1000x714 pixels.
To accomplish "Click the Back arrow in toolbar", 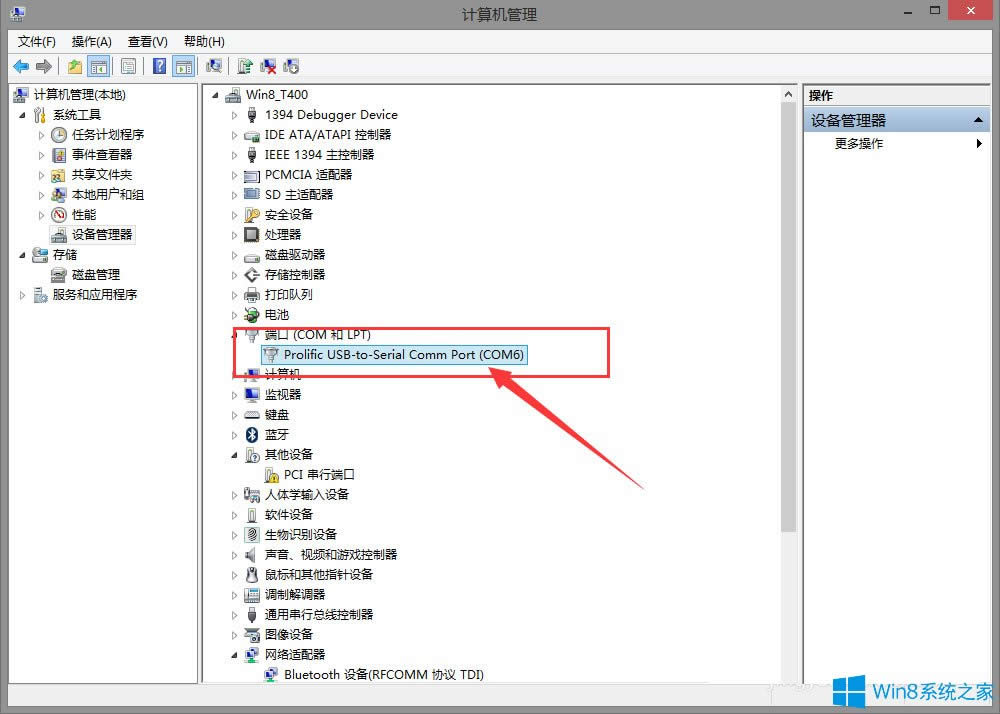I will (21, 66).
